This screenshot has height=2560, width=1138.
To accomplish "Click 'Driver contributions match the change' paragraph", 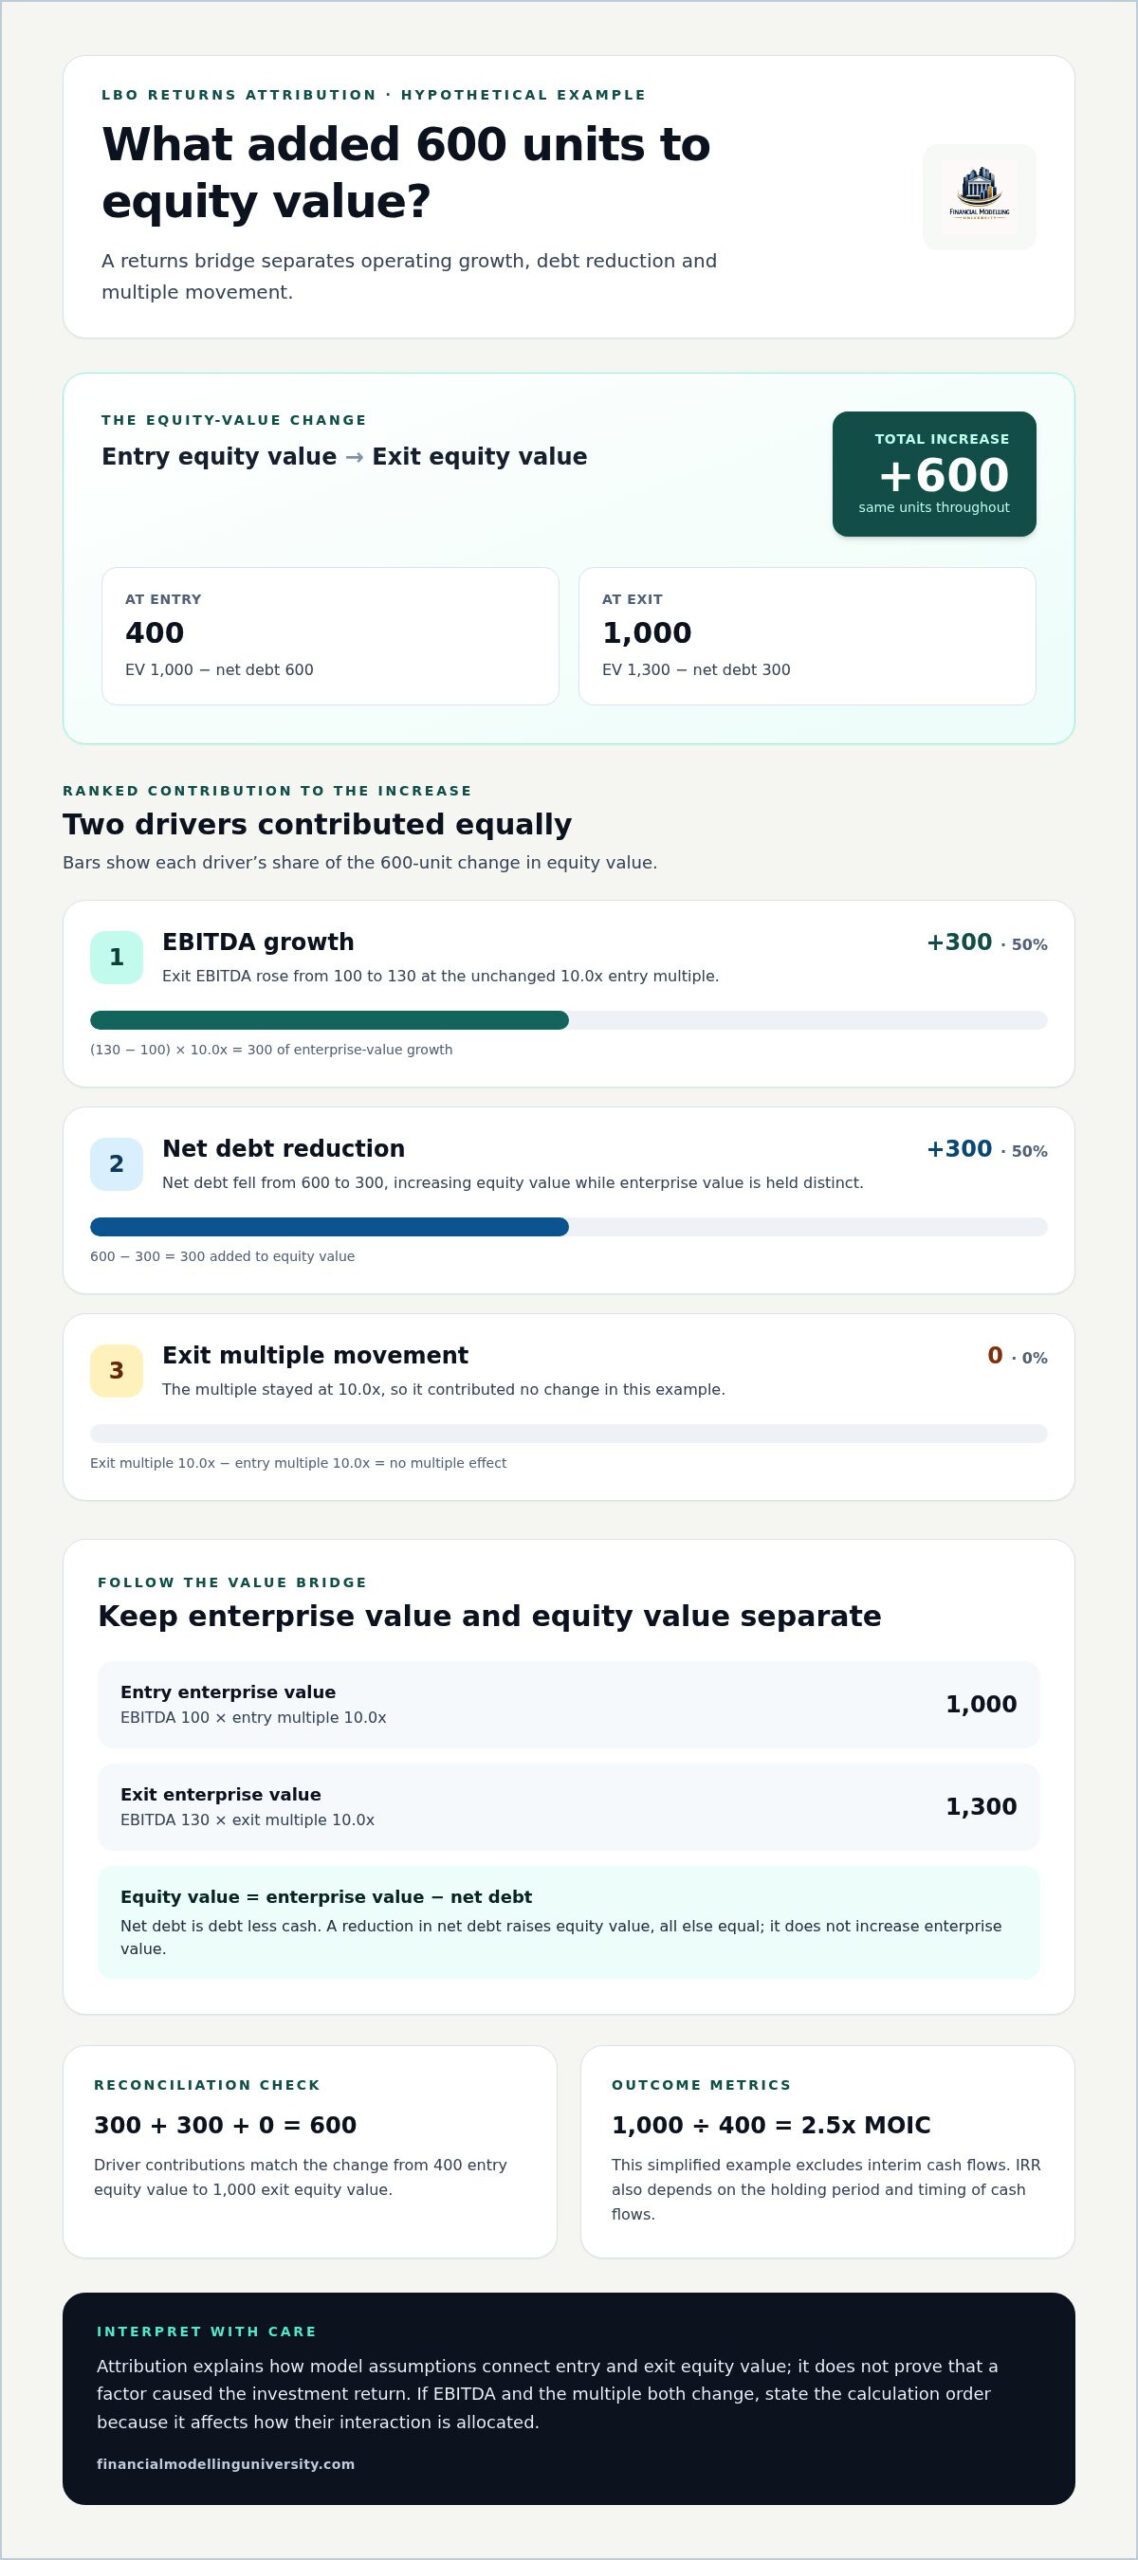I will pos(300,2177).
